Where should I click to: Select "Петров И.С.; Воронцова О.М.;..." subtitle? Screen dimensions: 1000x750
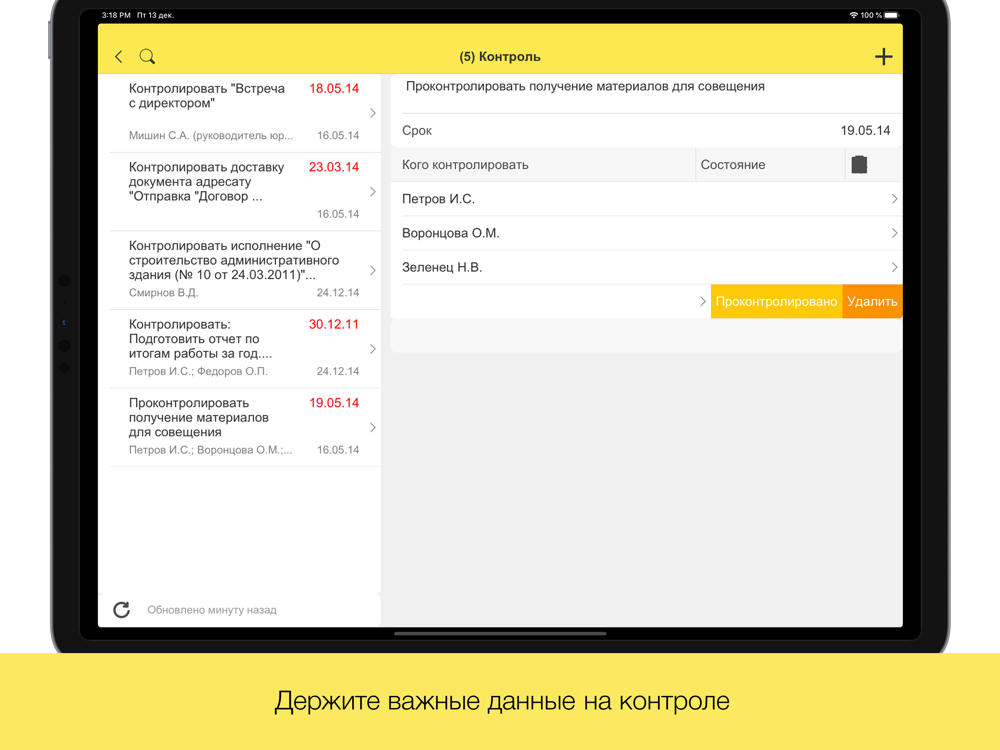[x=210, y=450]
